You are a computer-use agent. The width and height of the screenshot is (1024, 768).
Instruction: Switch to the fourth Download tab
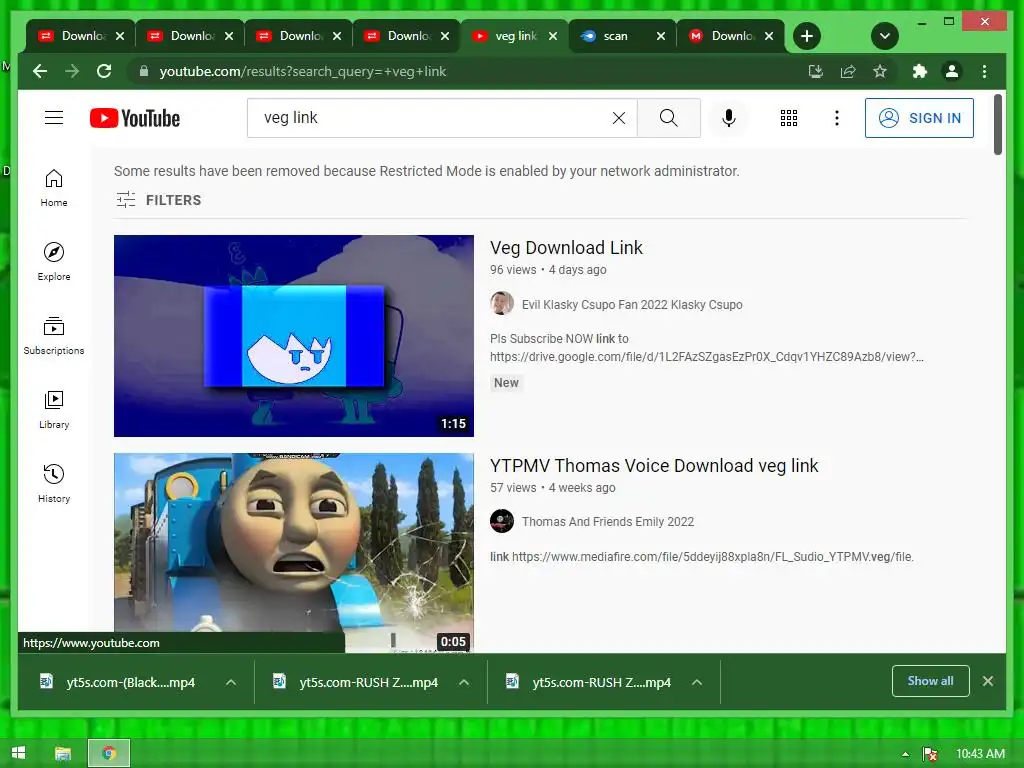pyautogui.click(x=408, y=36)
